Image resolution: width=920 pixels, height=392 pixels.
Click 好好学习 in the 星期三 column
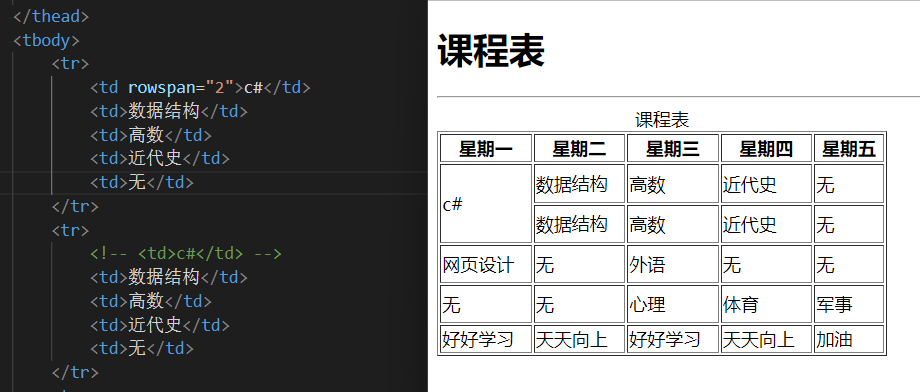[x=673, y=339]
